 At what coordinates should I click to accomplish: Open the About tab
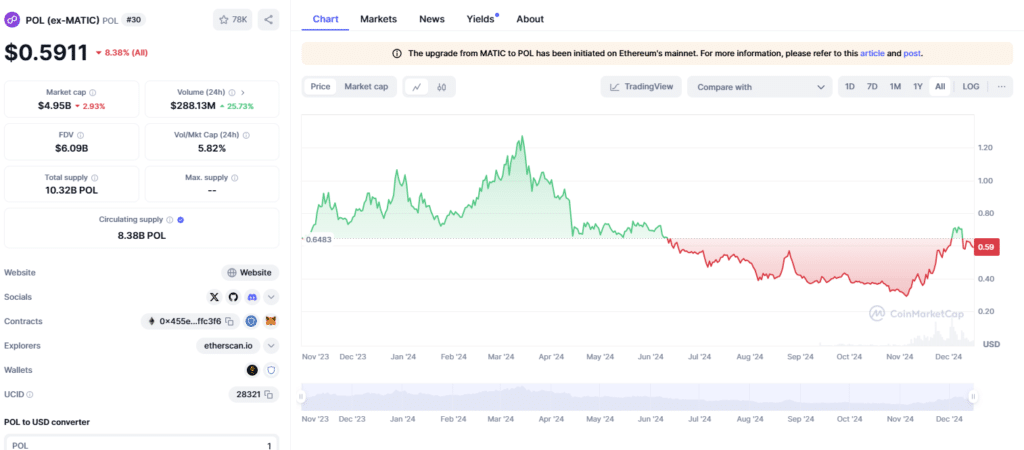(x=530, y=19)
